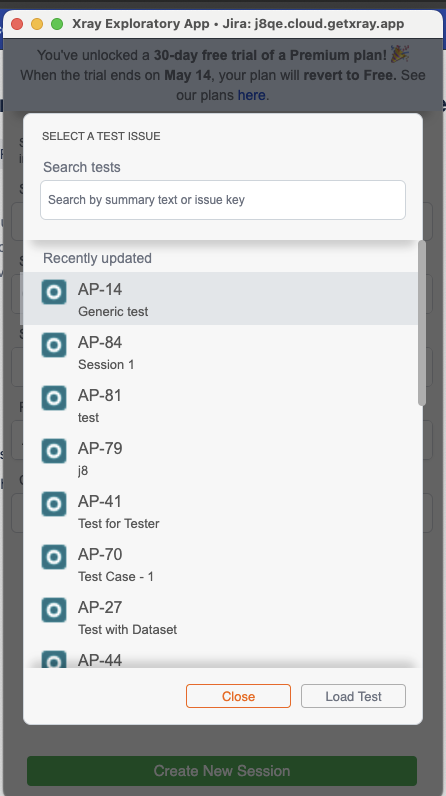The height and width of the screenshot is (796, 446).
Task: Click the test icon beside AP-84
Action: coord(54,345)
